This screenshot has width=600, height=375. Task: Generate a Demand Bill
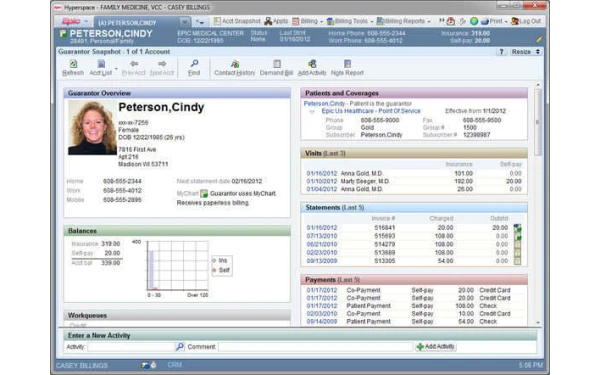tap(276, 68)
